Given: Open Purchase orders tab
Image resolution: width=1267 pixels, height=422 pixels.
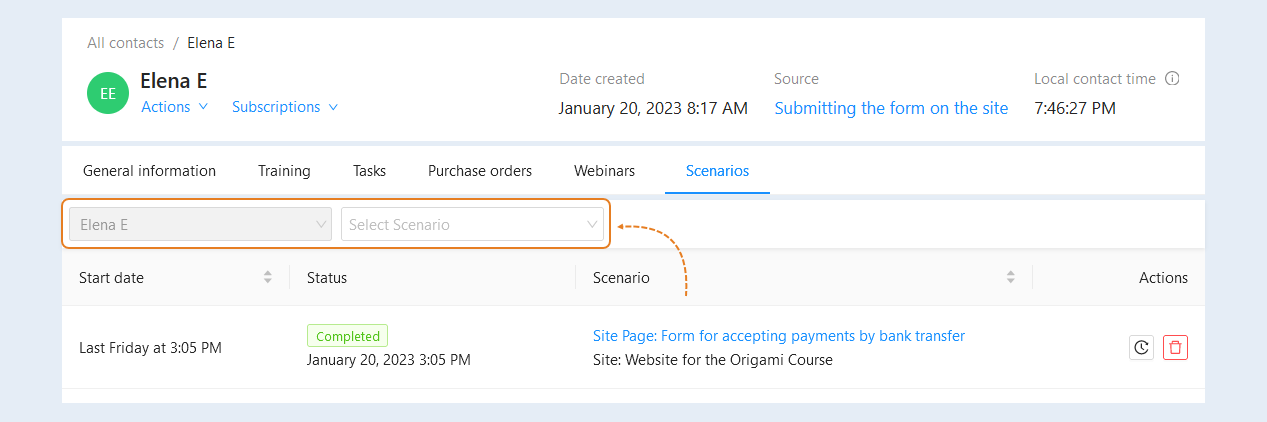Looking at the screenshot, I should 480,171.
